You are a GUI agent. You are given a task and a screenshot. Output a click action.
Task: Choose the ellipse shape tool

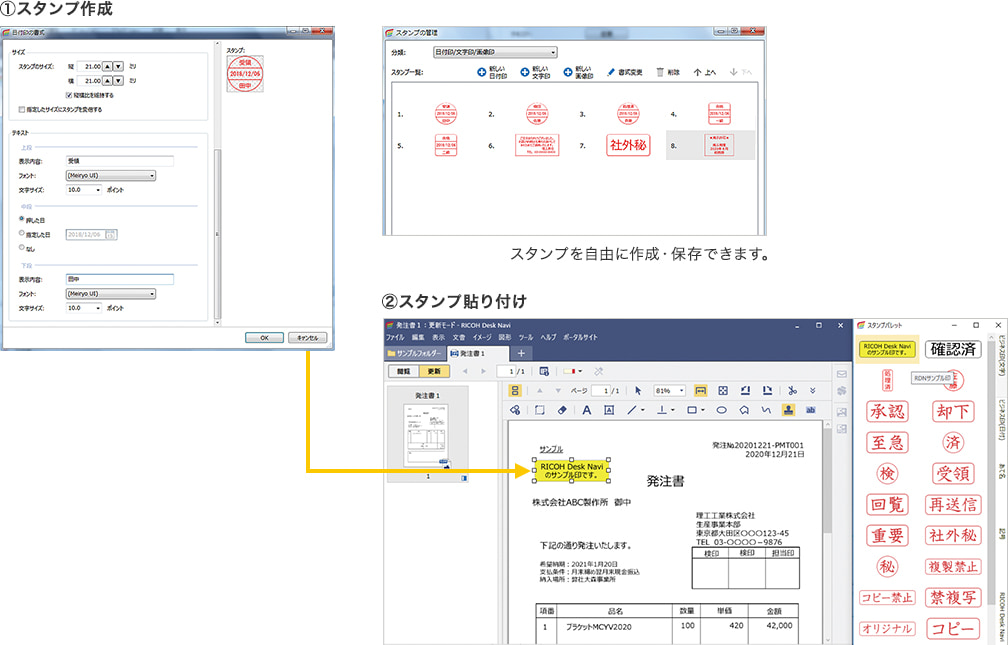[x=721, y=410]
